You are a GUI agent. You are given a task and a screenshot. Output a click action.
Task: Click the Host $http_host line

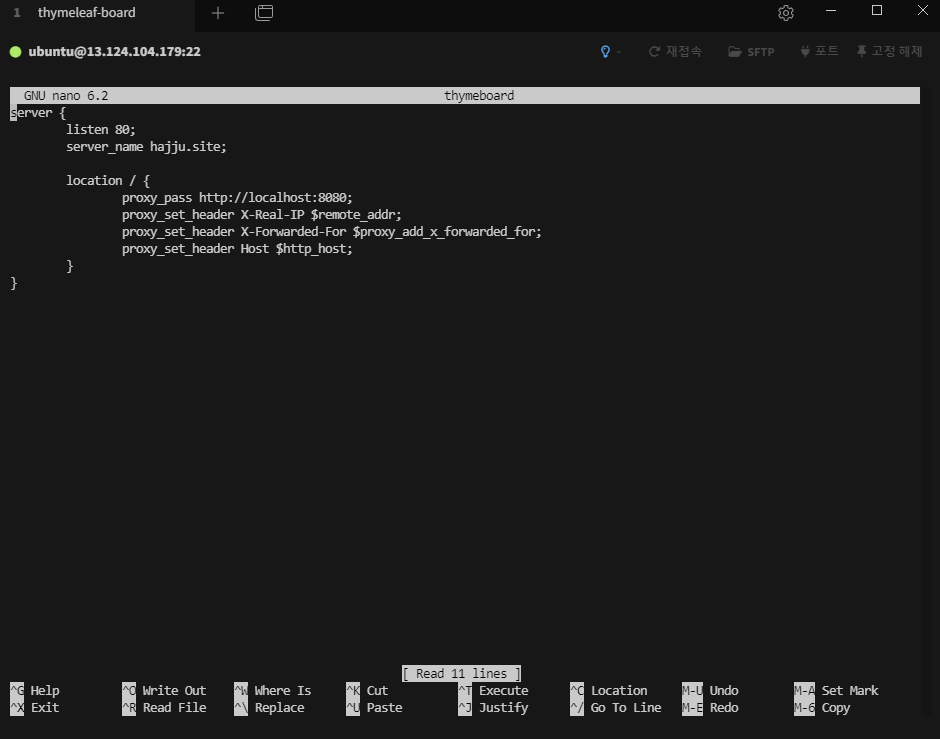(237, 249)
